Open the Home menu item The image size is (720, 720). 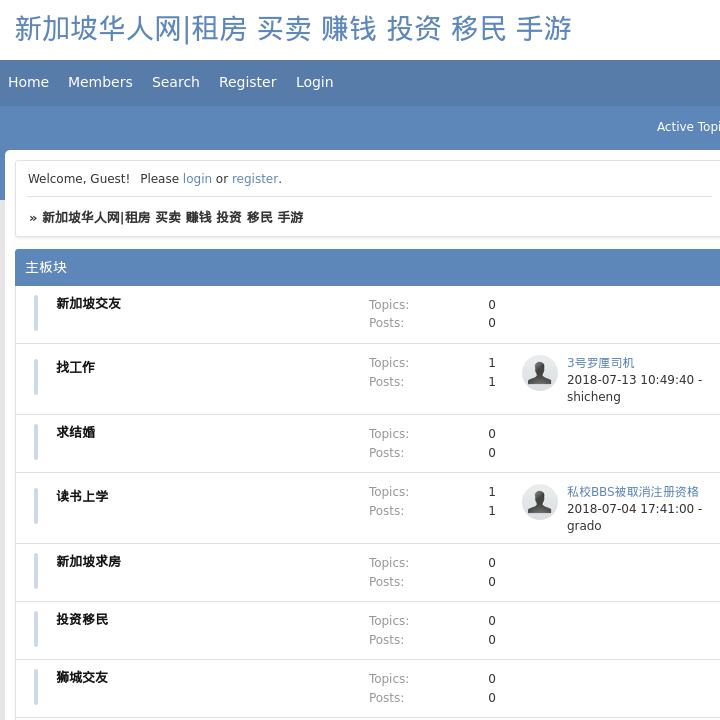(x=28, y=82)
